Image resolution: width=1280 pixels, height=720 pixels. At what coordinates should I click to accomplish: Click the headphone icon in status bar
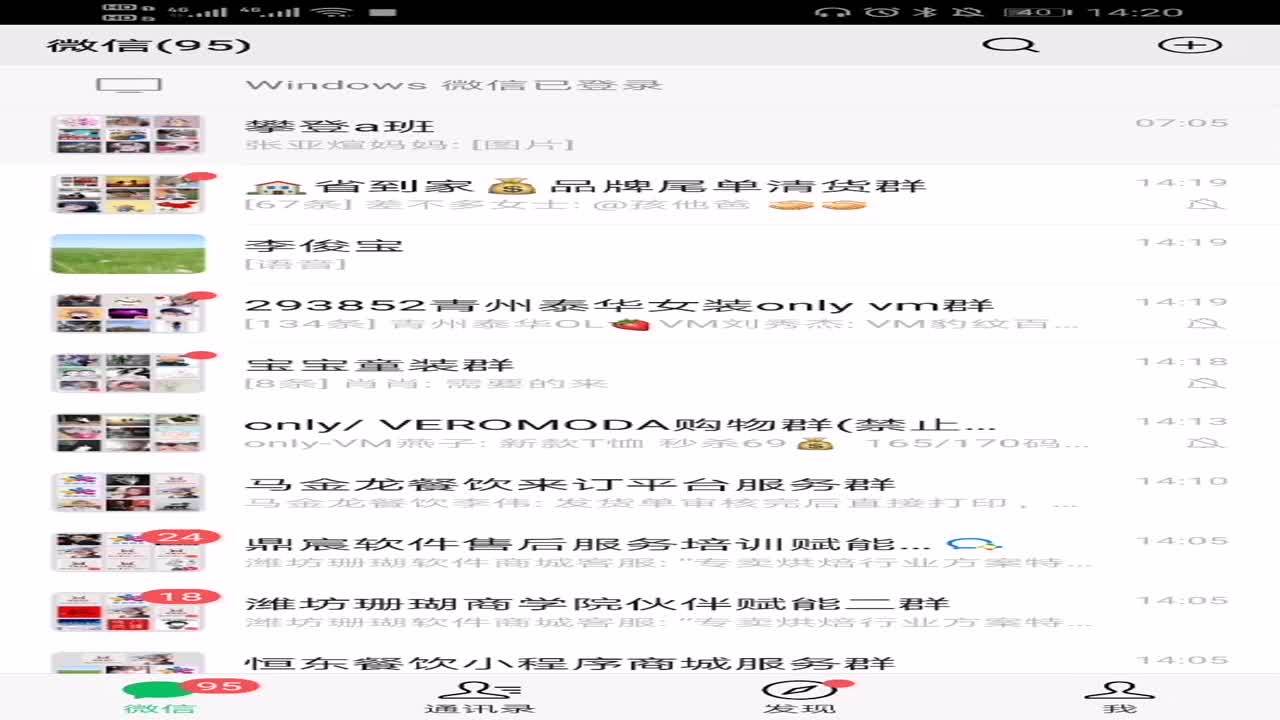833,12
